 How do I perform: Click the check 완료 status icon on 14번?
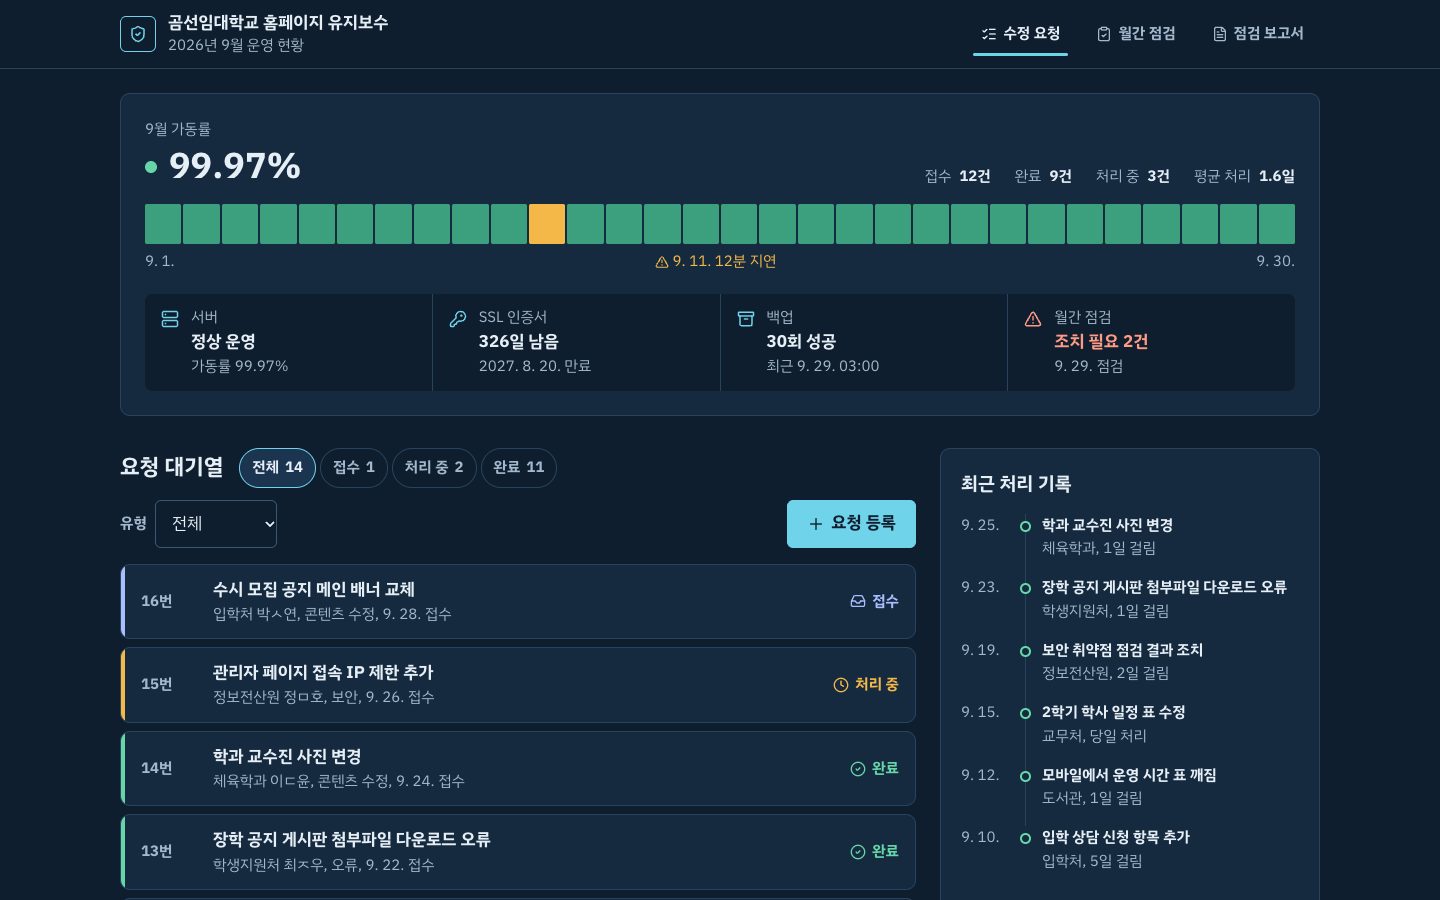(x=858, y=768)
